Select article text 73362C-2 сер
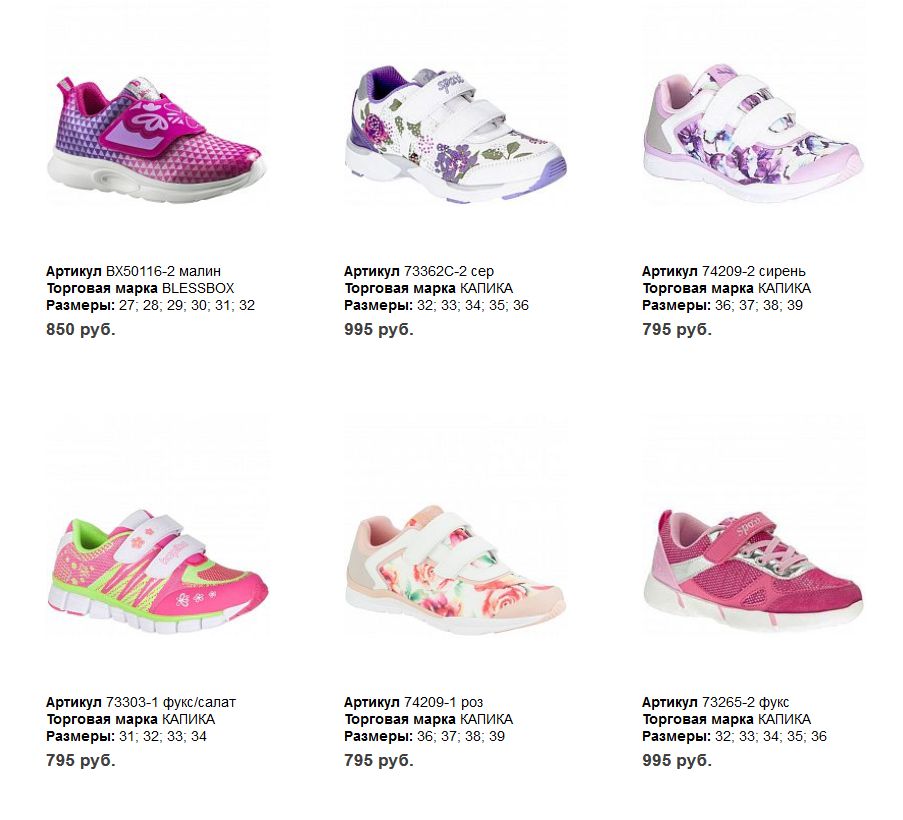 click(x=449, y=271)
